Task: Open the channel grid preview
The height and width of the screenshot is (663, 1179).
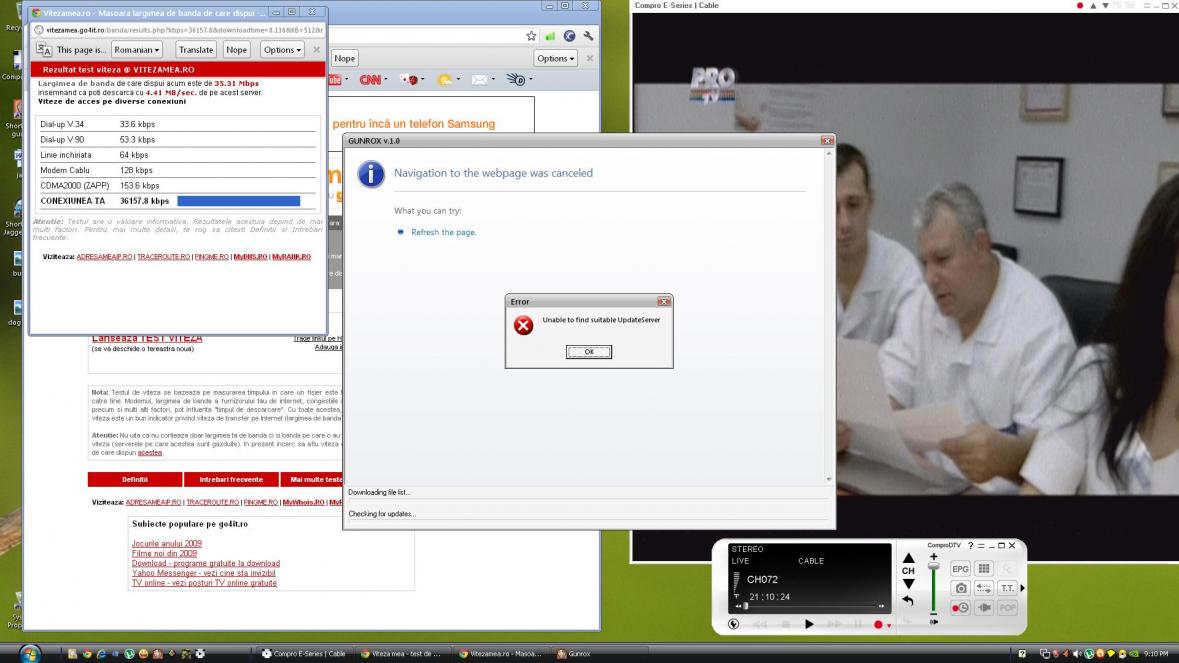Action: click(x=984, y=568)
